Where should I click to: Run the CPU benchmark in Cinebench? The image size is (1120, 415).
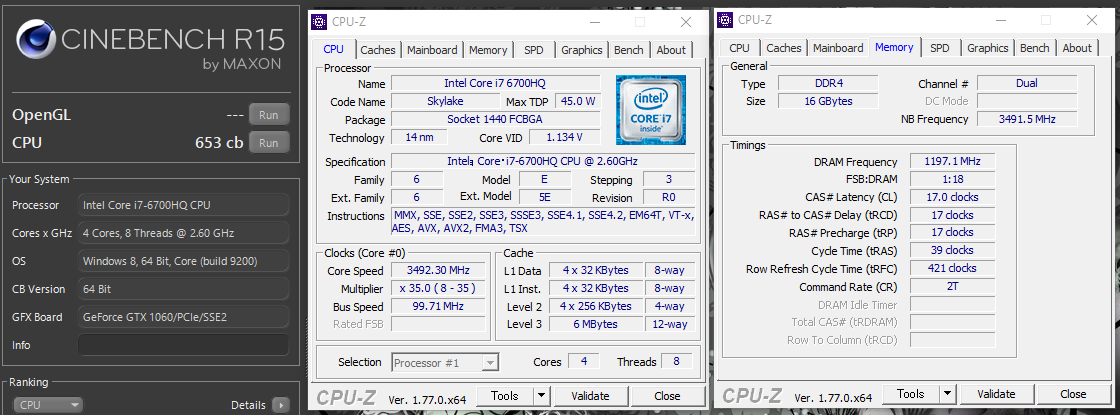pyautogui.click(x=268, y=143)
